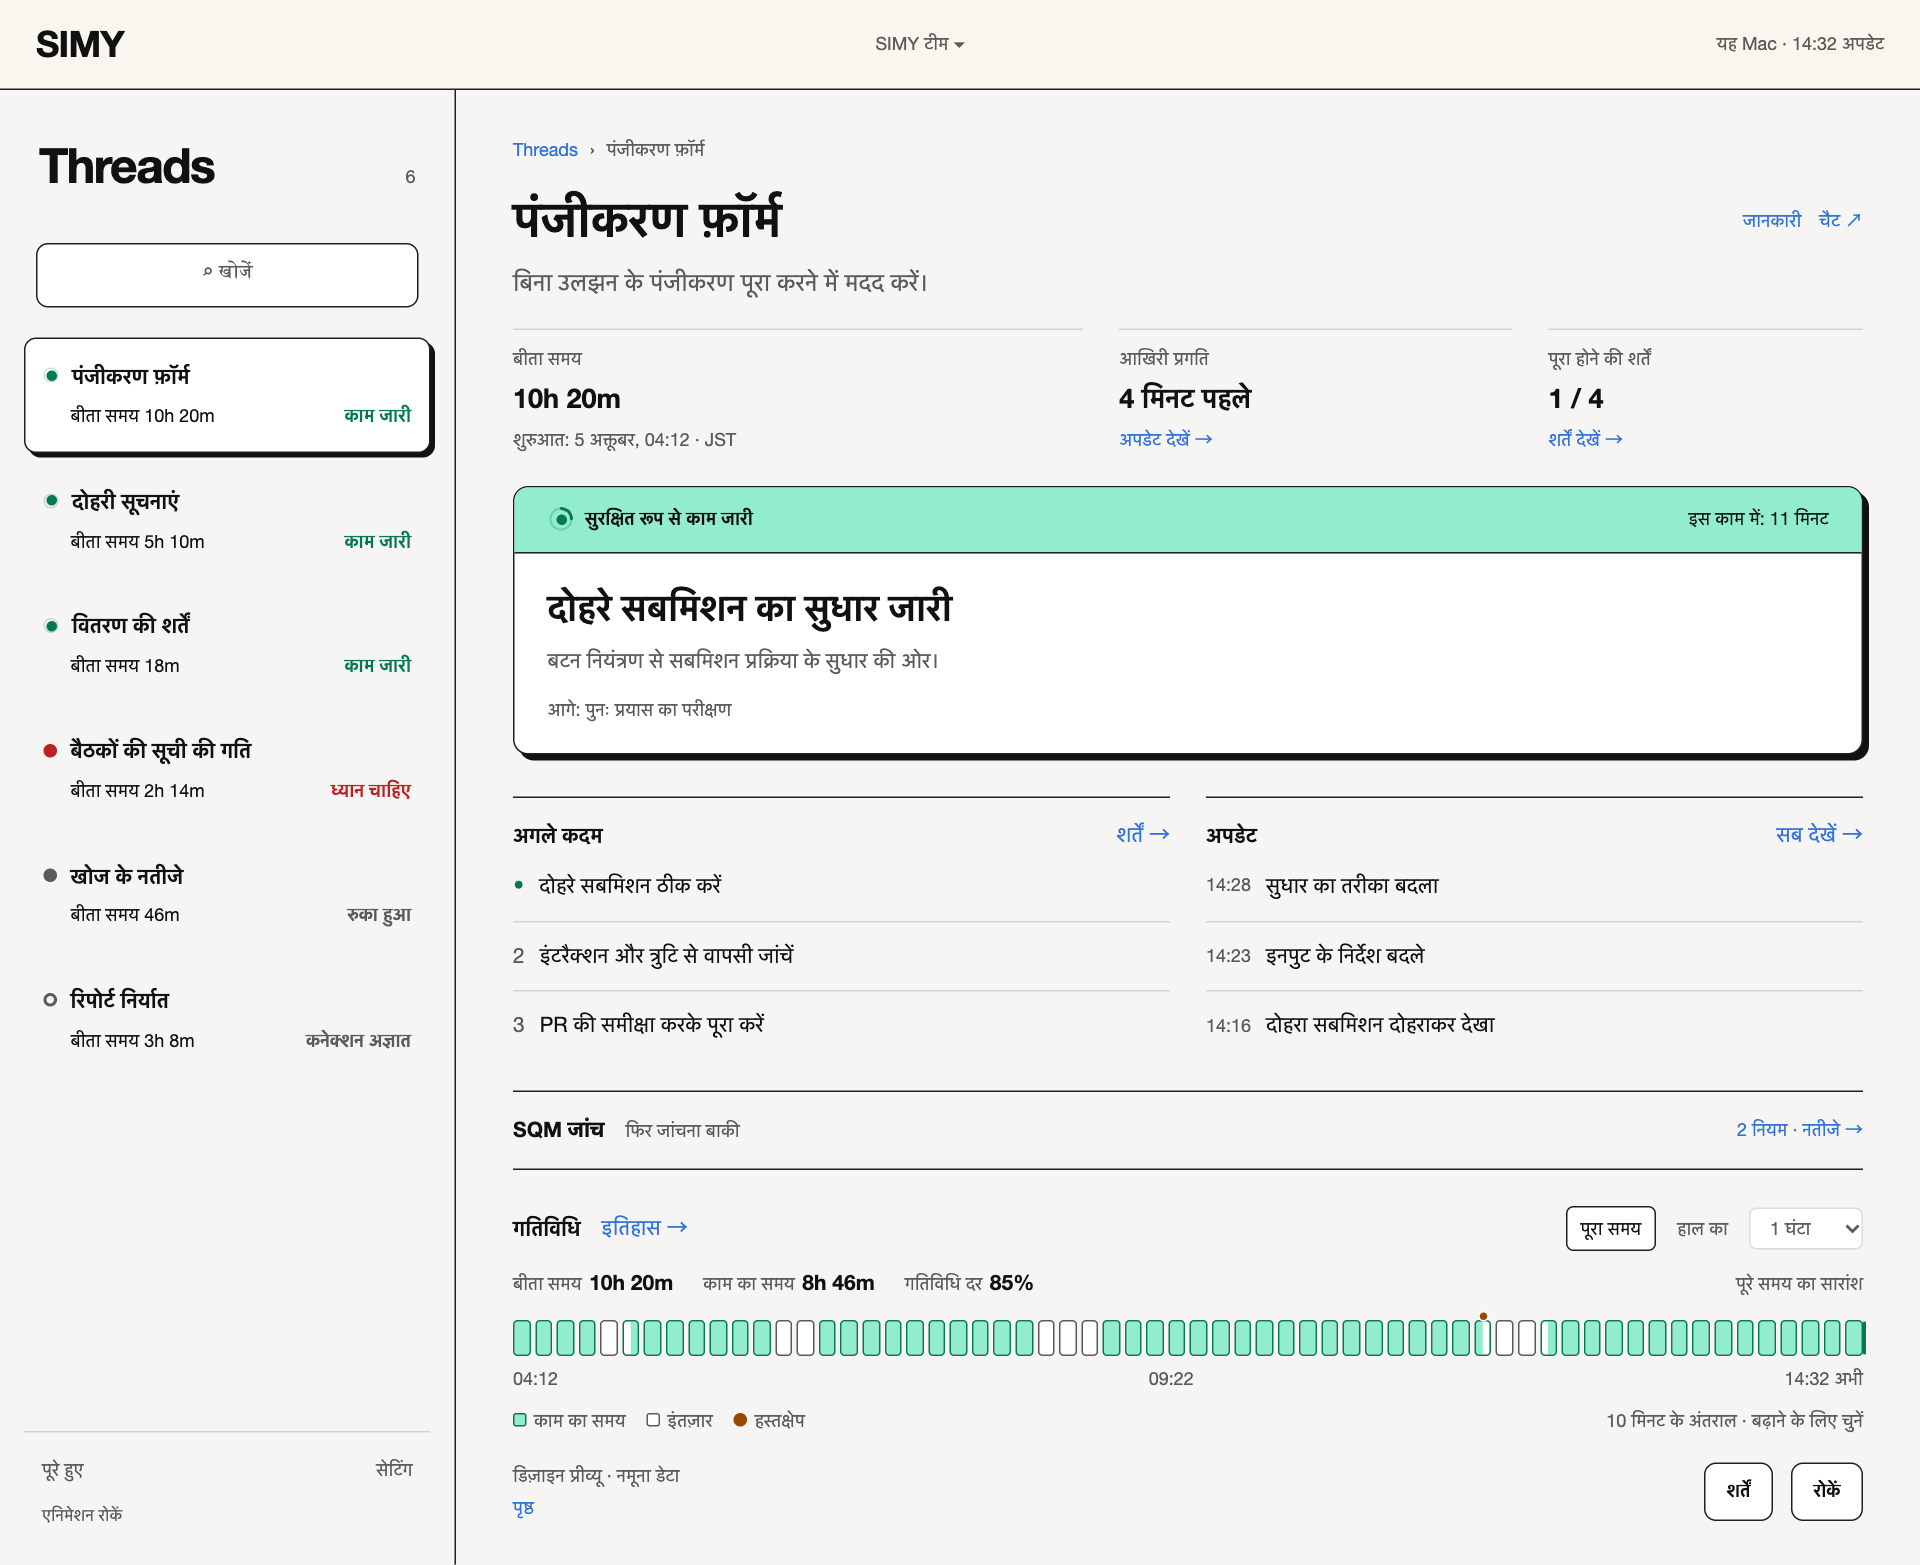Click the रोकें stop button
Screen dimensions: 1920x1565
pos(1826,1491)
